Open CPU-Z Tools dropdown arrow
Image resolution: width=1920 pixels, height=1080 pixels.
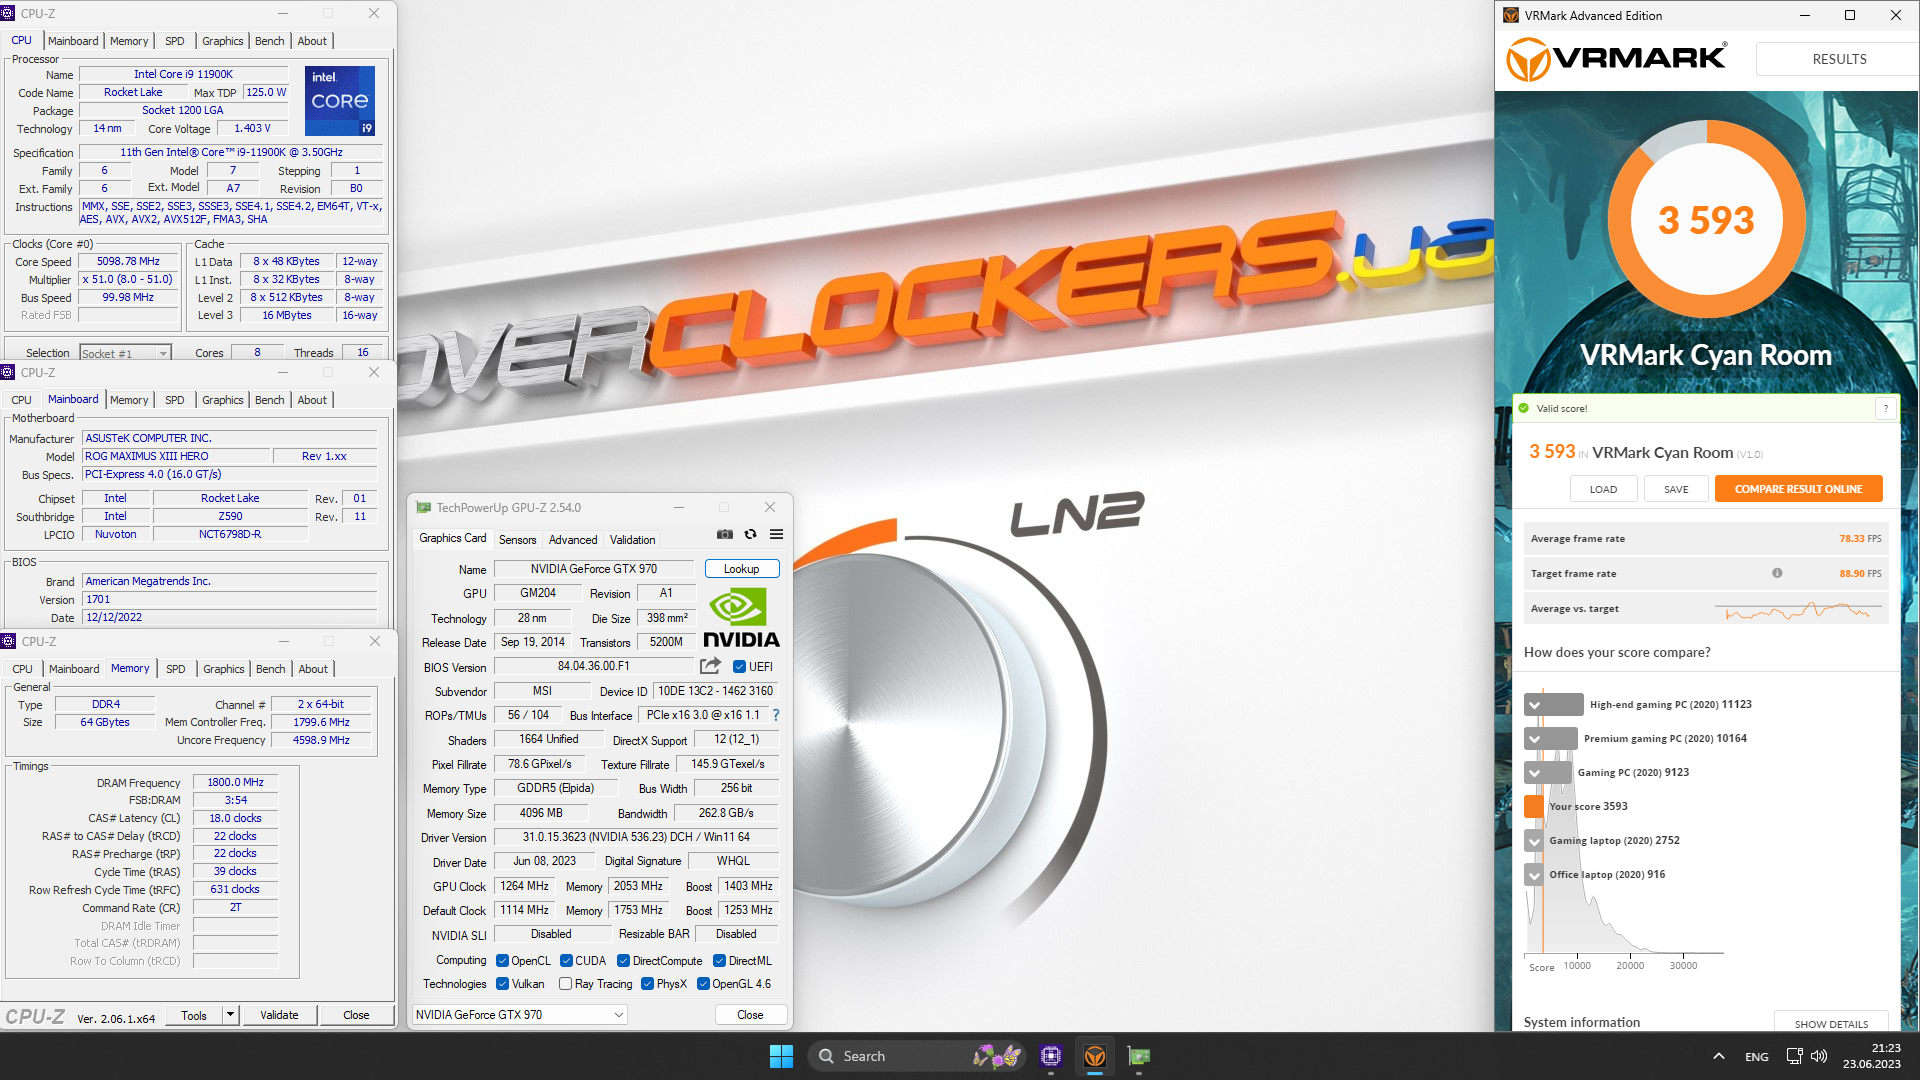coord(230,1015)
